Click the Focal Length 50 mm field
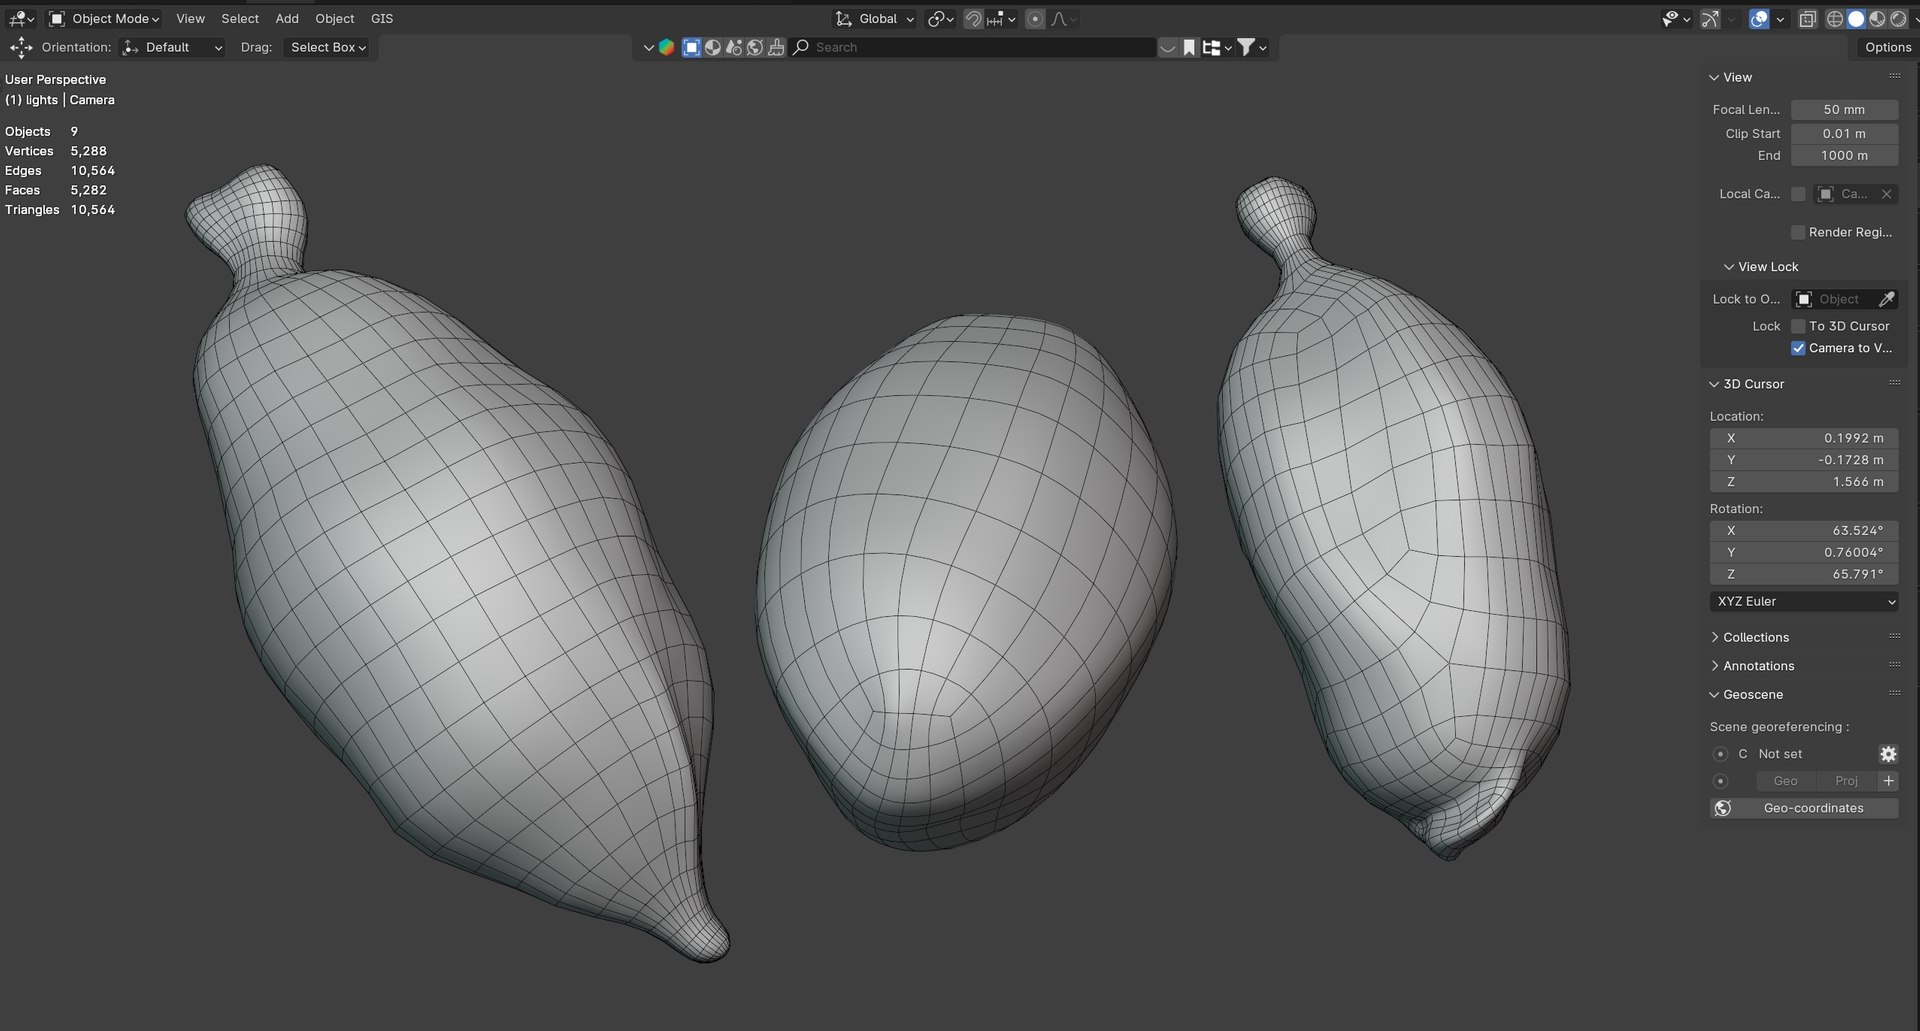The height and width of the screenshot is (1031, 1920). 1844,110
